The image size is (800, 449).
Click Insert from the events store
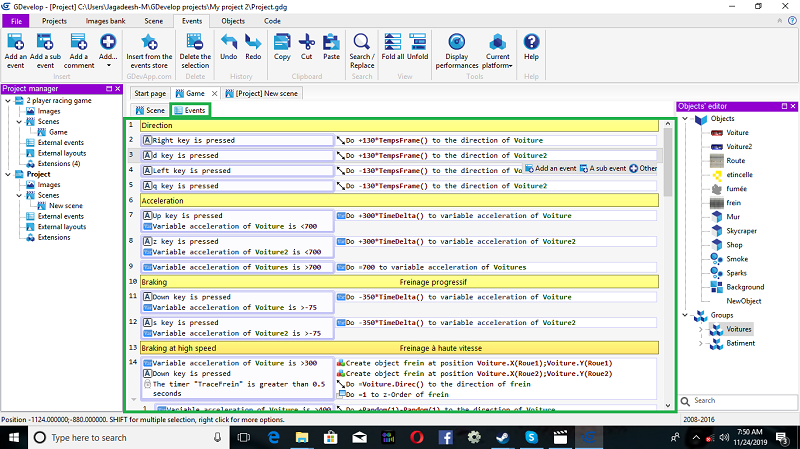[149, 43]
